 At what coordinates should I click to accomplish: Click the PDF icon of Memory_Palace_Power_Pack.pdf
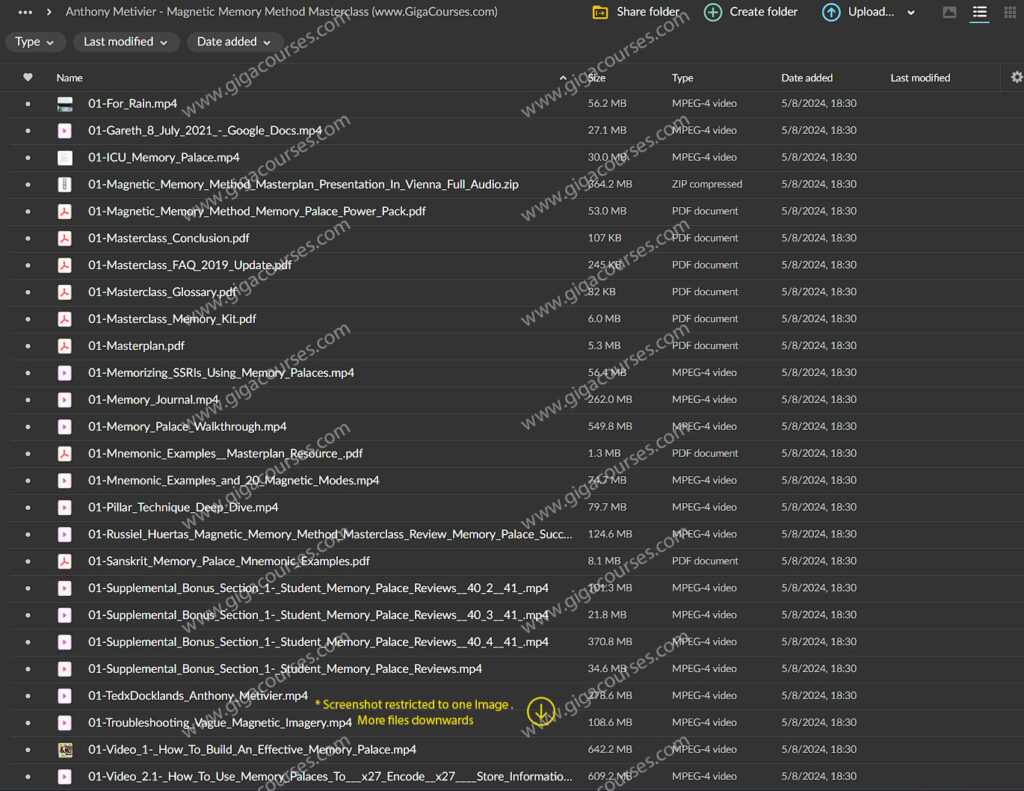point(65,212)
